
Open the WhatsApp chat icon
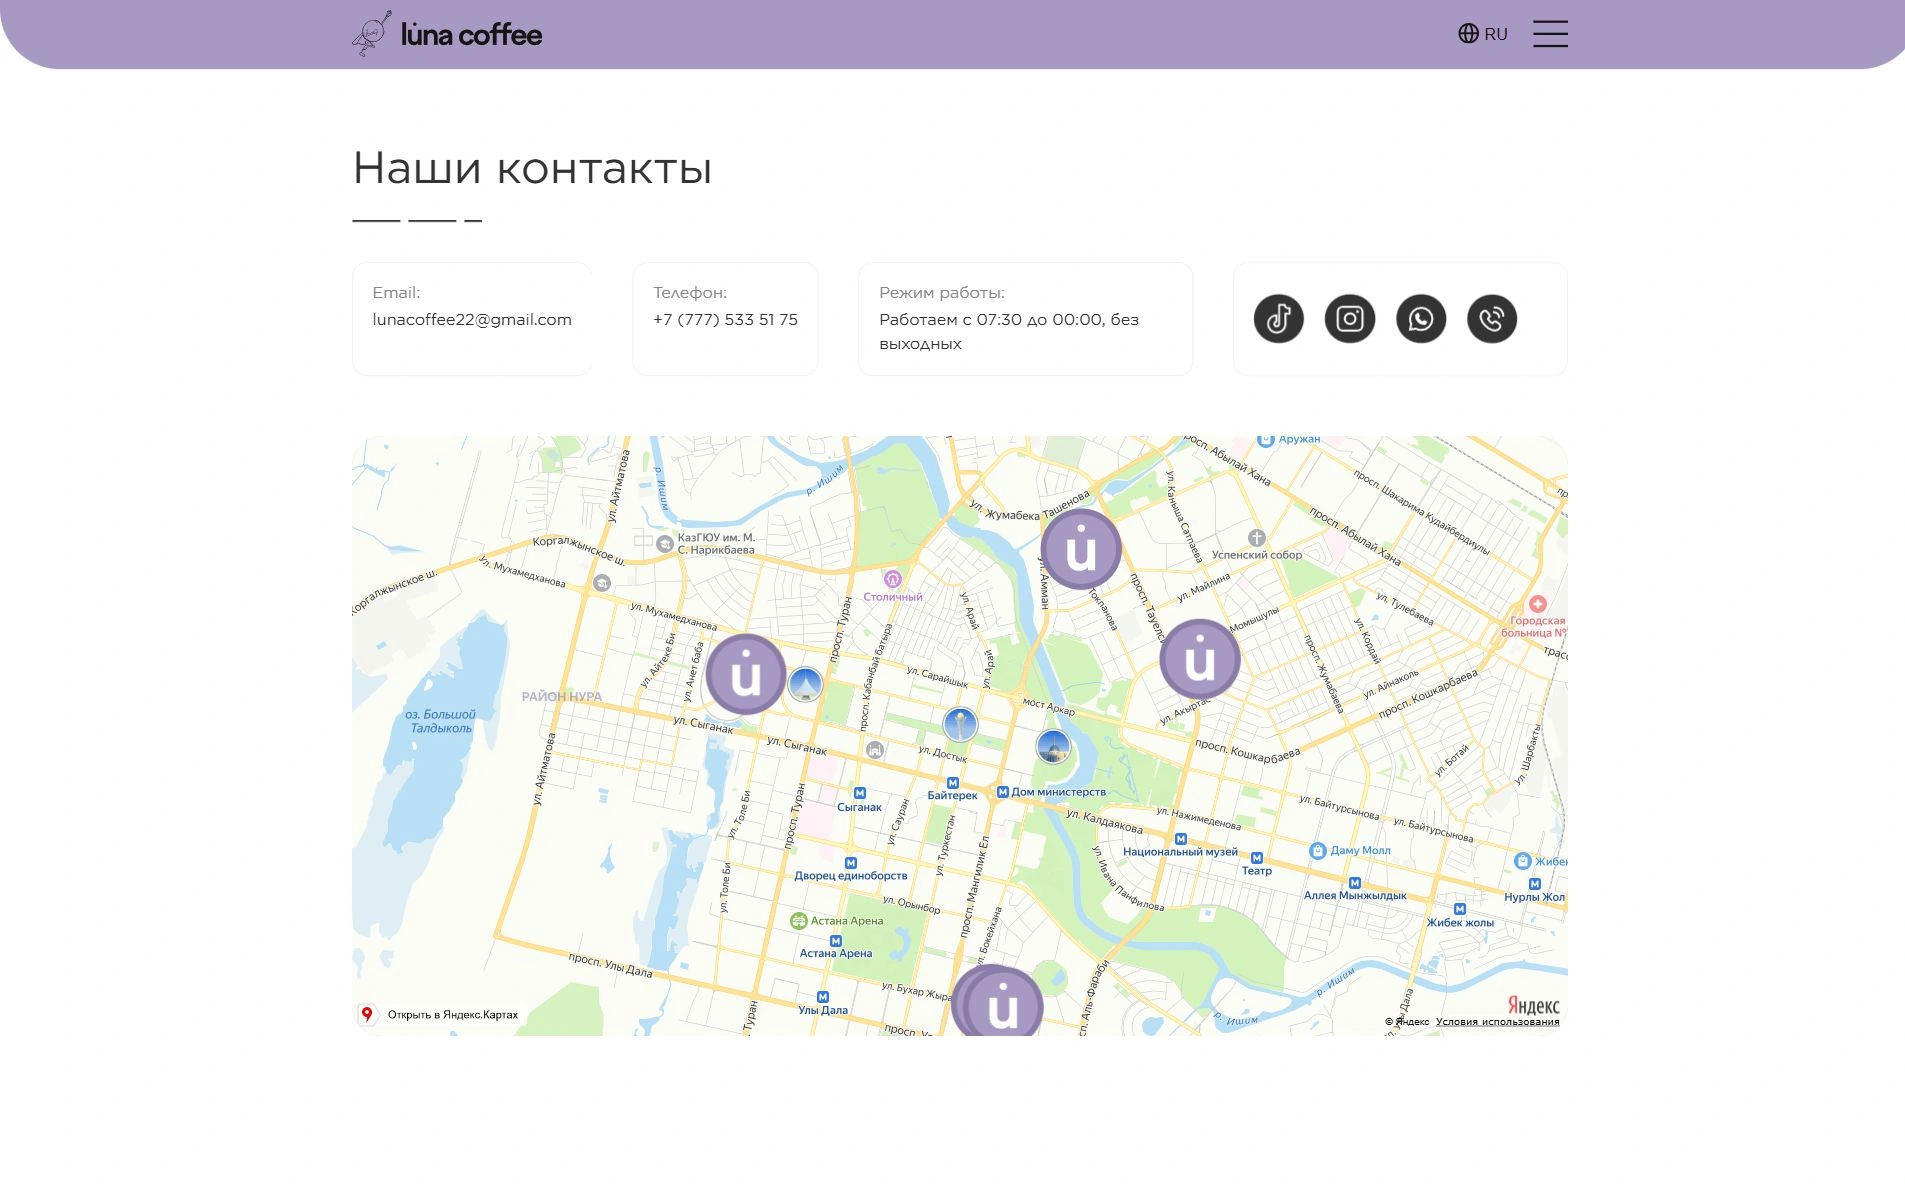click(x=1420, y=319)
